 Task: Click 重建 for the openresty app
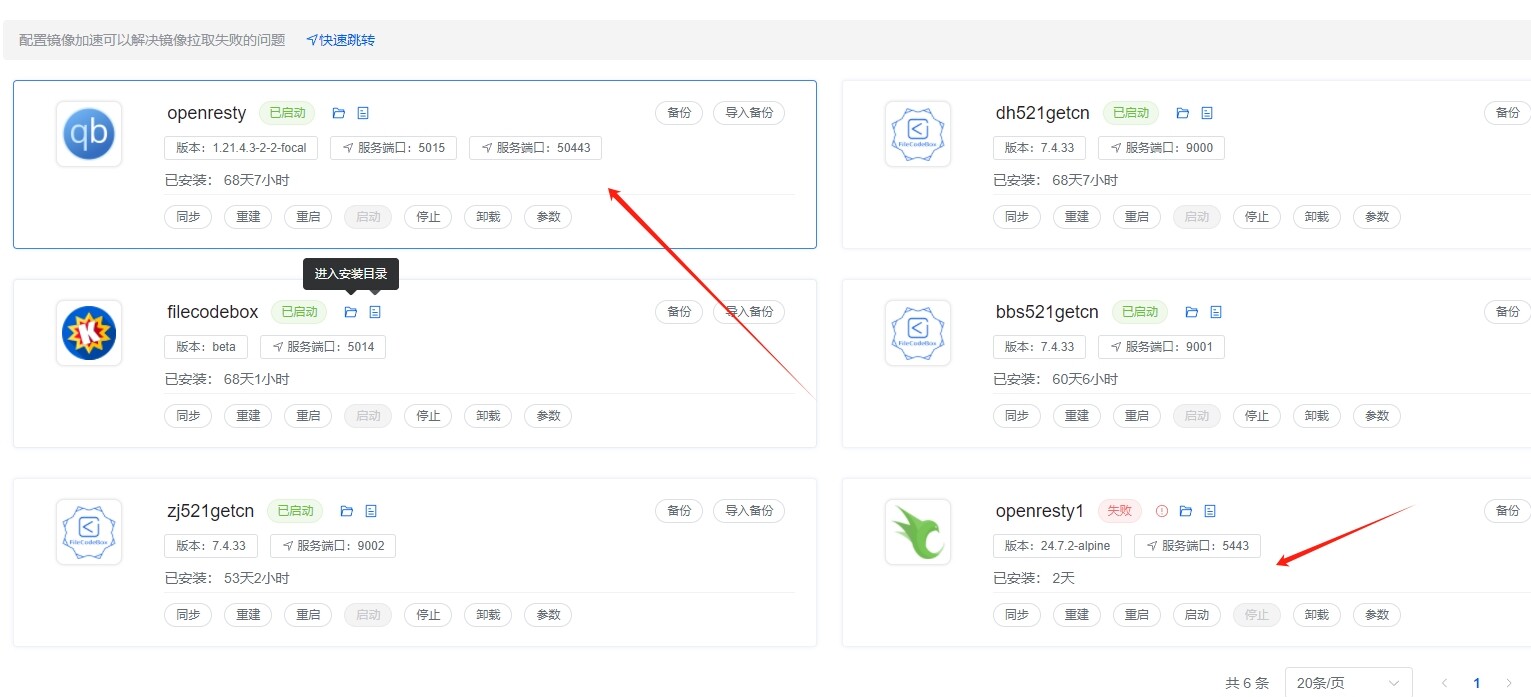(x=248, y=217)
